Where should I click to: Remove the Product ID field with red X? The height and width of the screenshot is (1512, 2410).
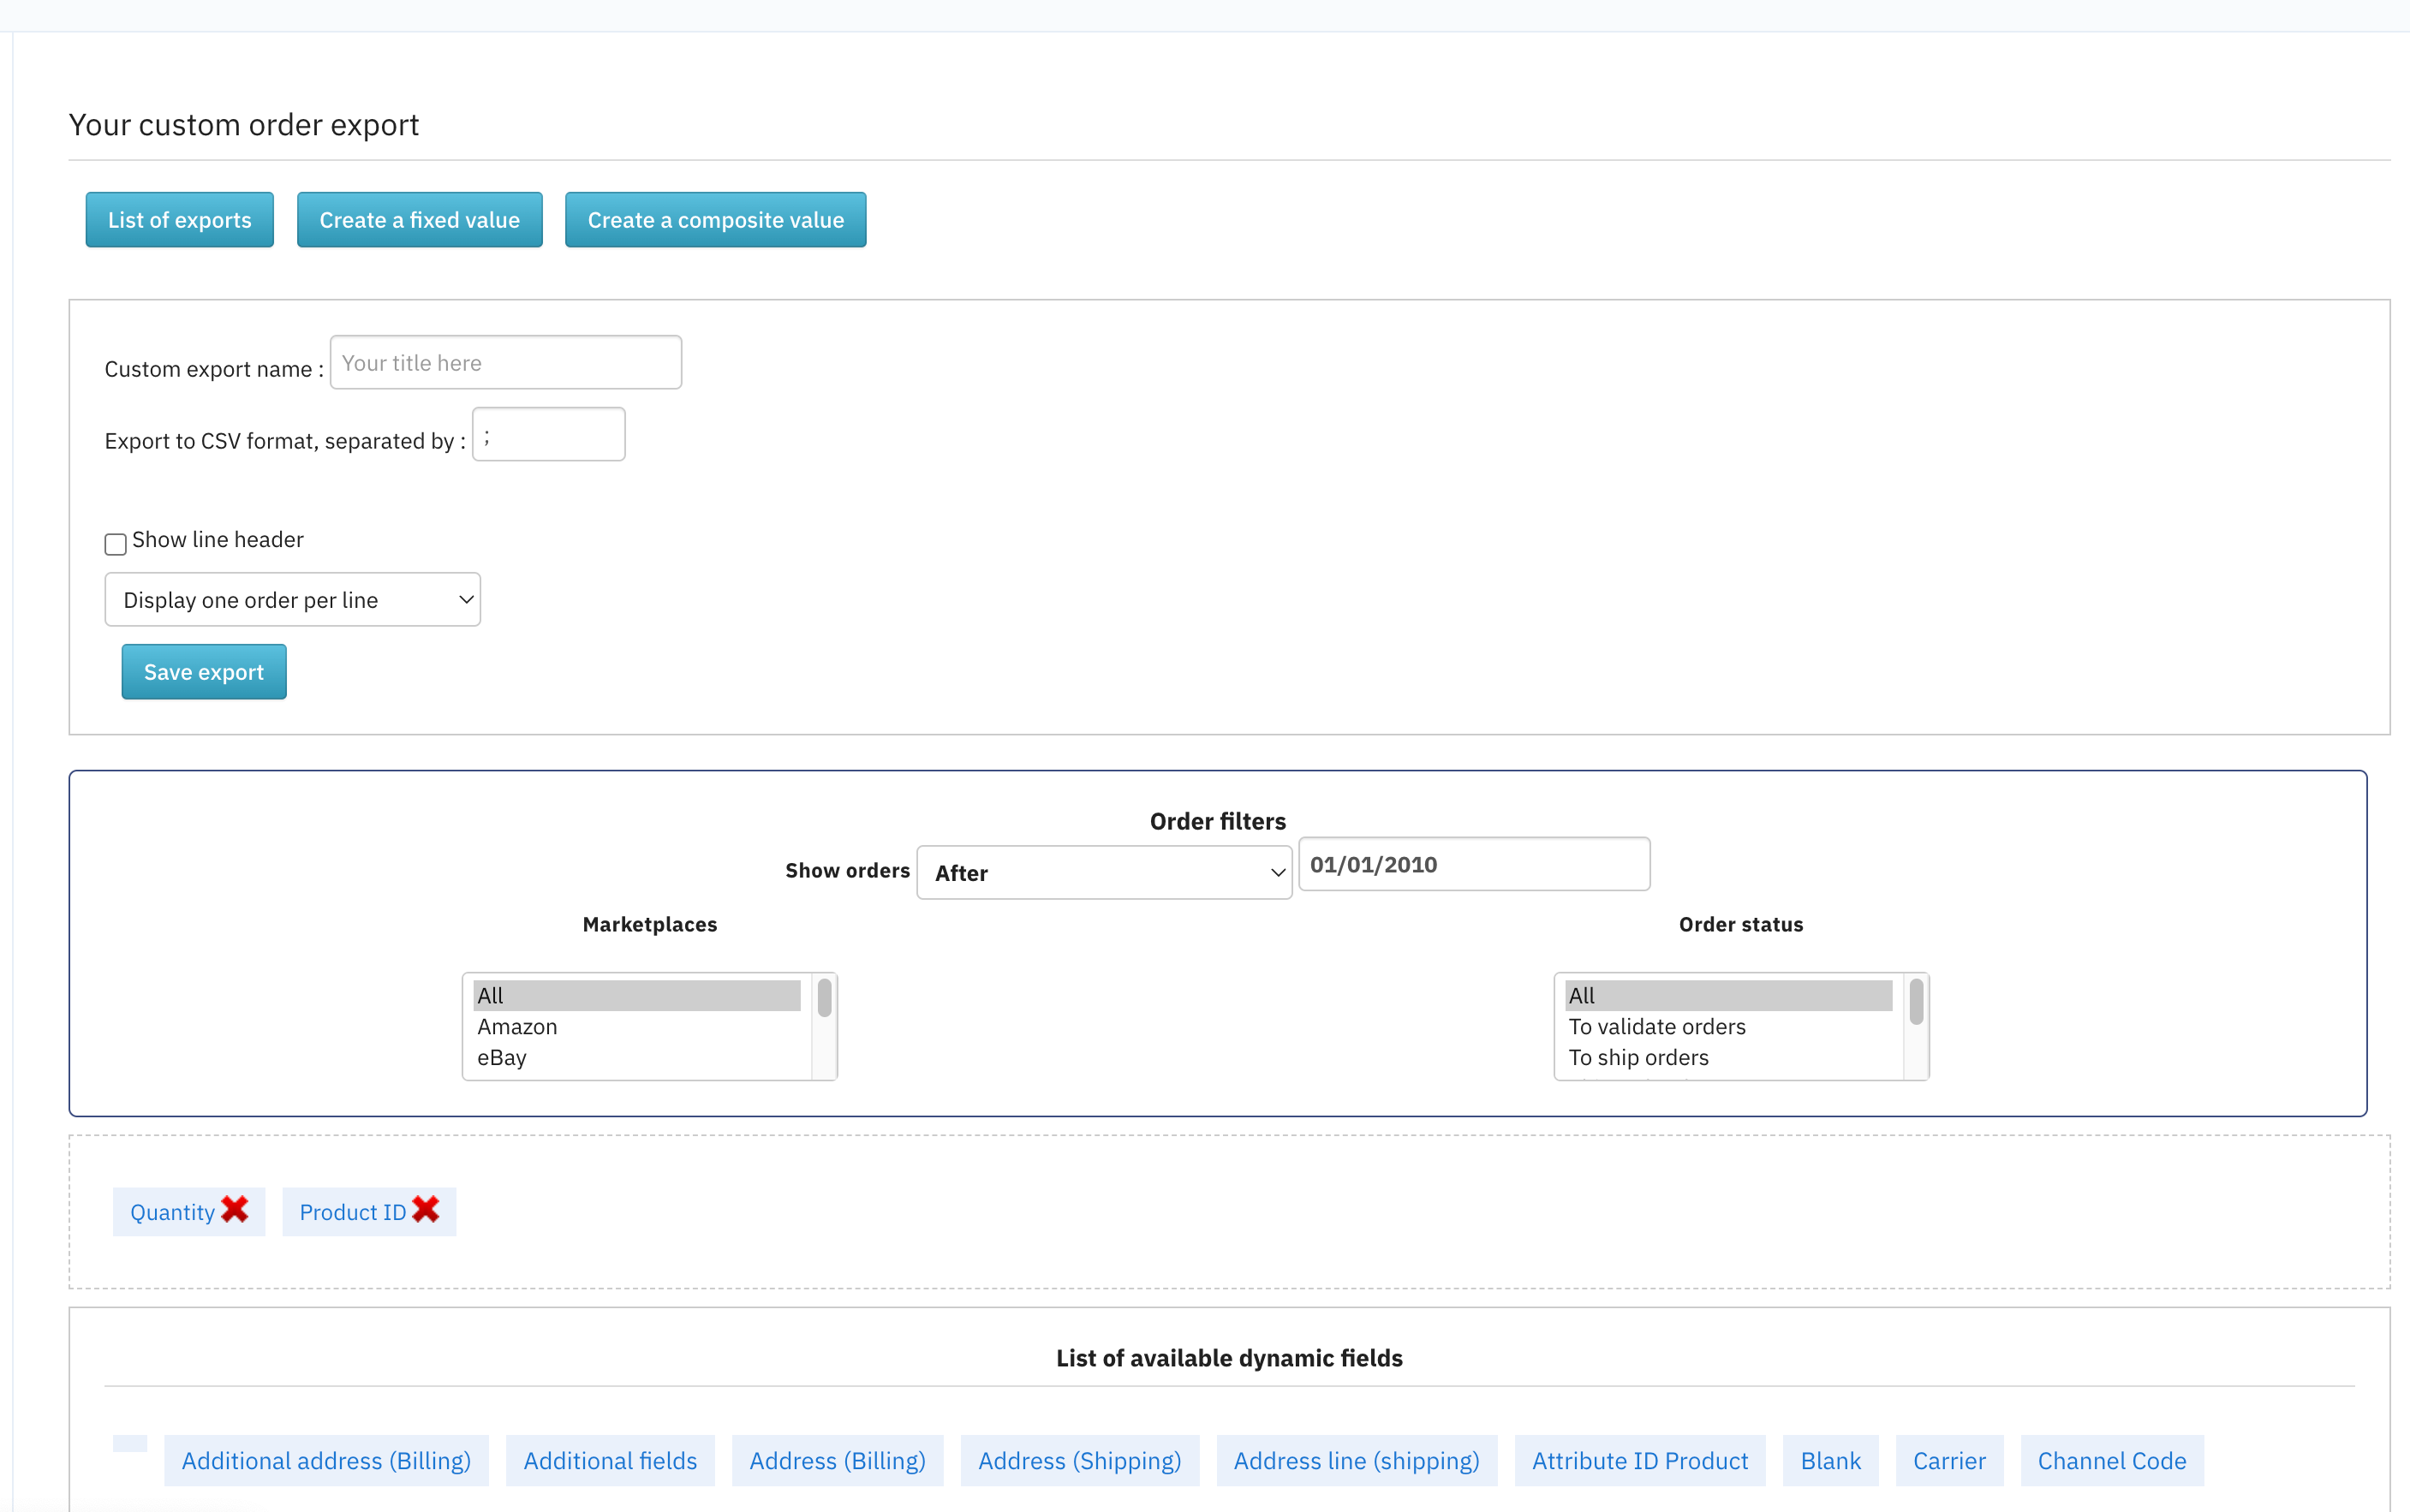click(426, 1210)
